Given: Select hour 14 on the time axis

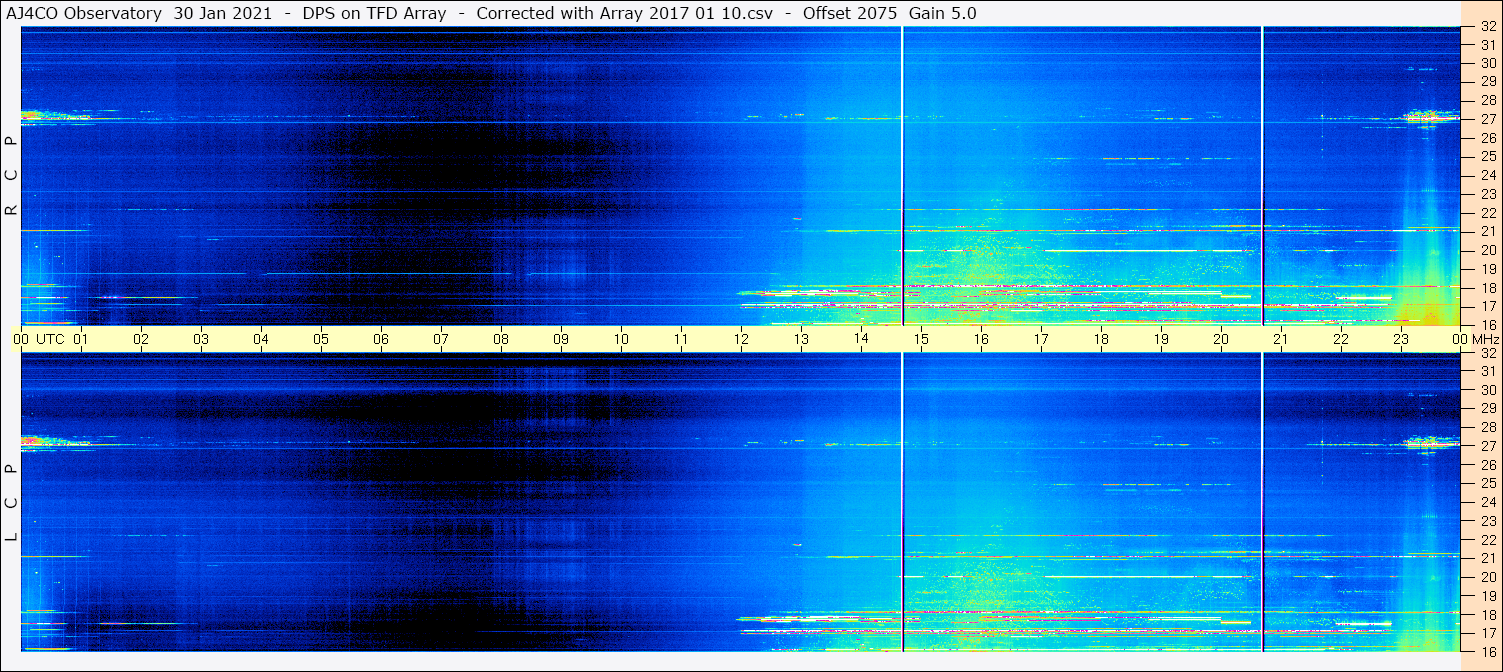Looking at the screenshot, I should pyautogui.click(x=861, y=339).
